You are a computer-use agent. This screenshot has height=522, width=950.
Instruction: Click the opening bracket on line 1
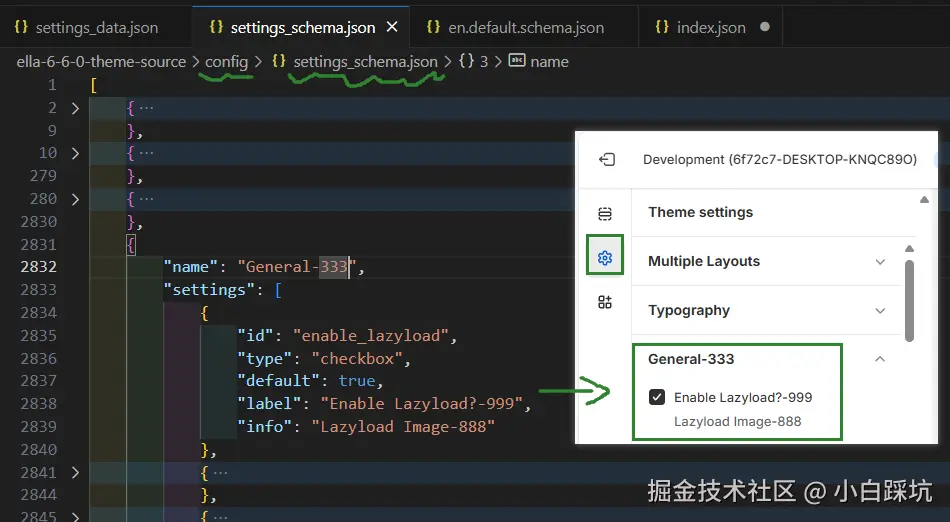pyautogui.click(x=94, y=85)
